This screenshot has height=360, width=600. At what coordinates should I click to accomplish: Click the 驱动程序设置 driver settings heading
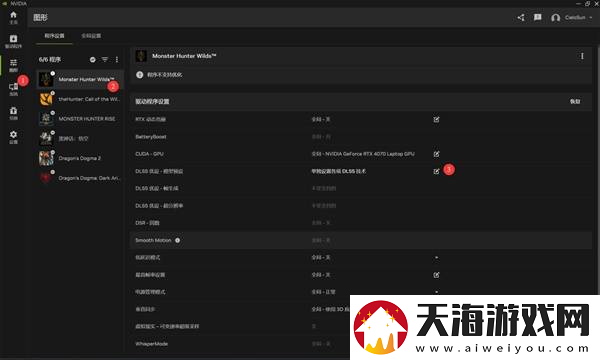pyautogui.click(x=152, y=101)
